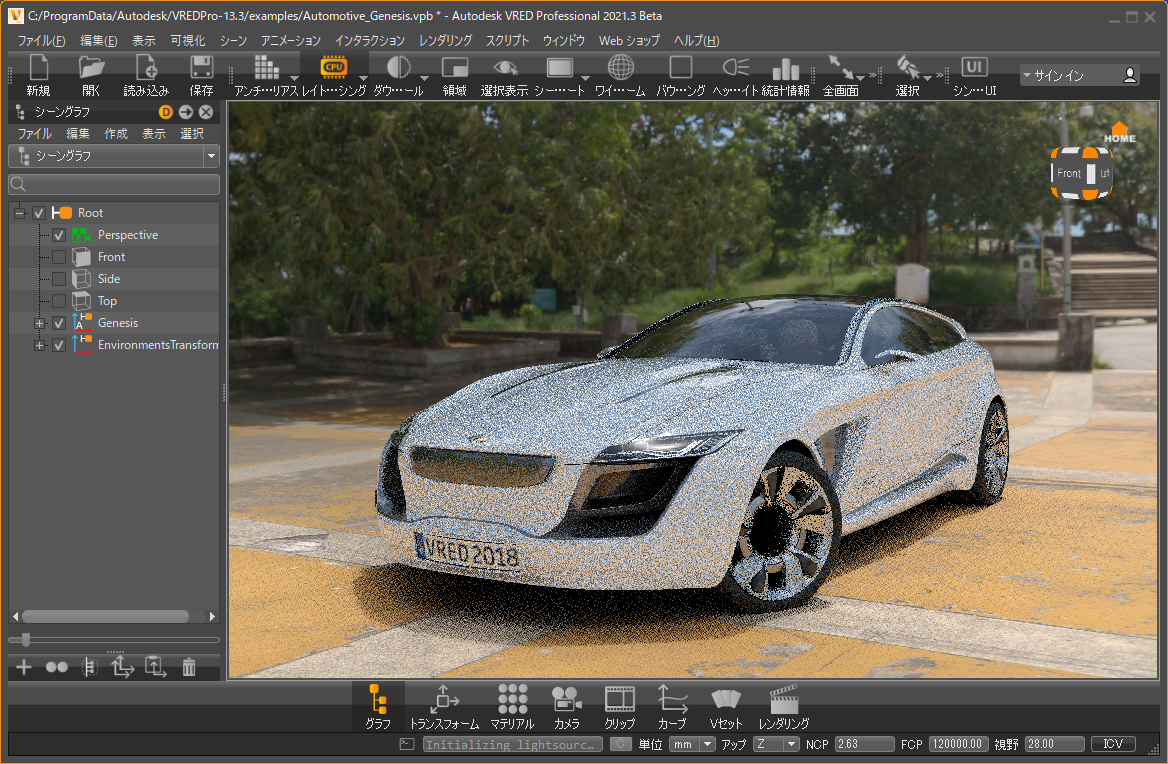Uncheck the Genesis node visibility checkbox

point(59,323)
